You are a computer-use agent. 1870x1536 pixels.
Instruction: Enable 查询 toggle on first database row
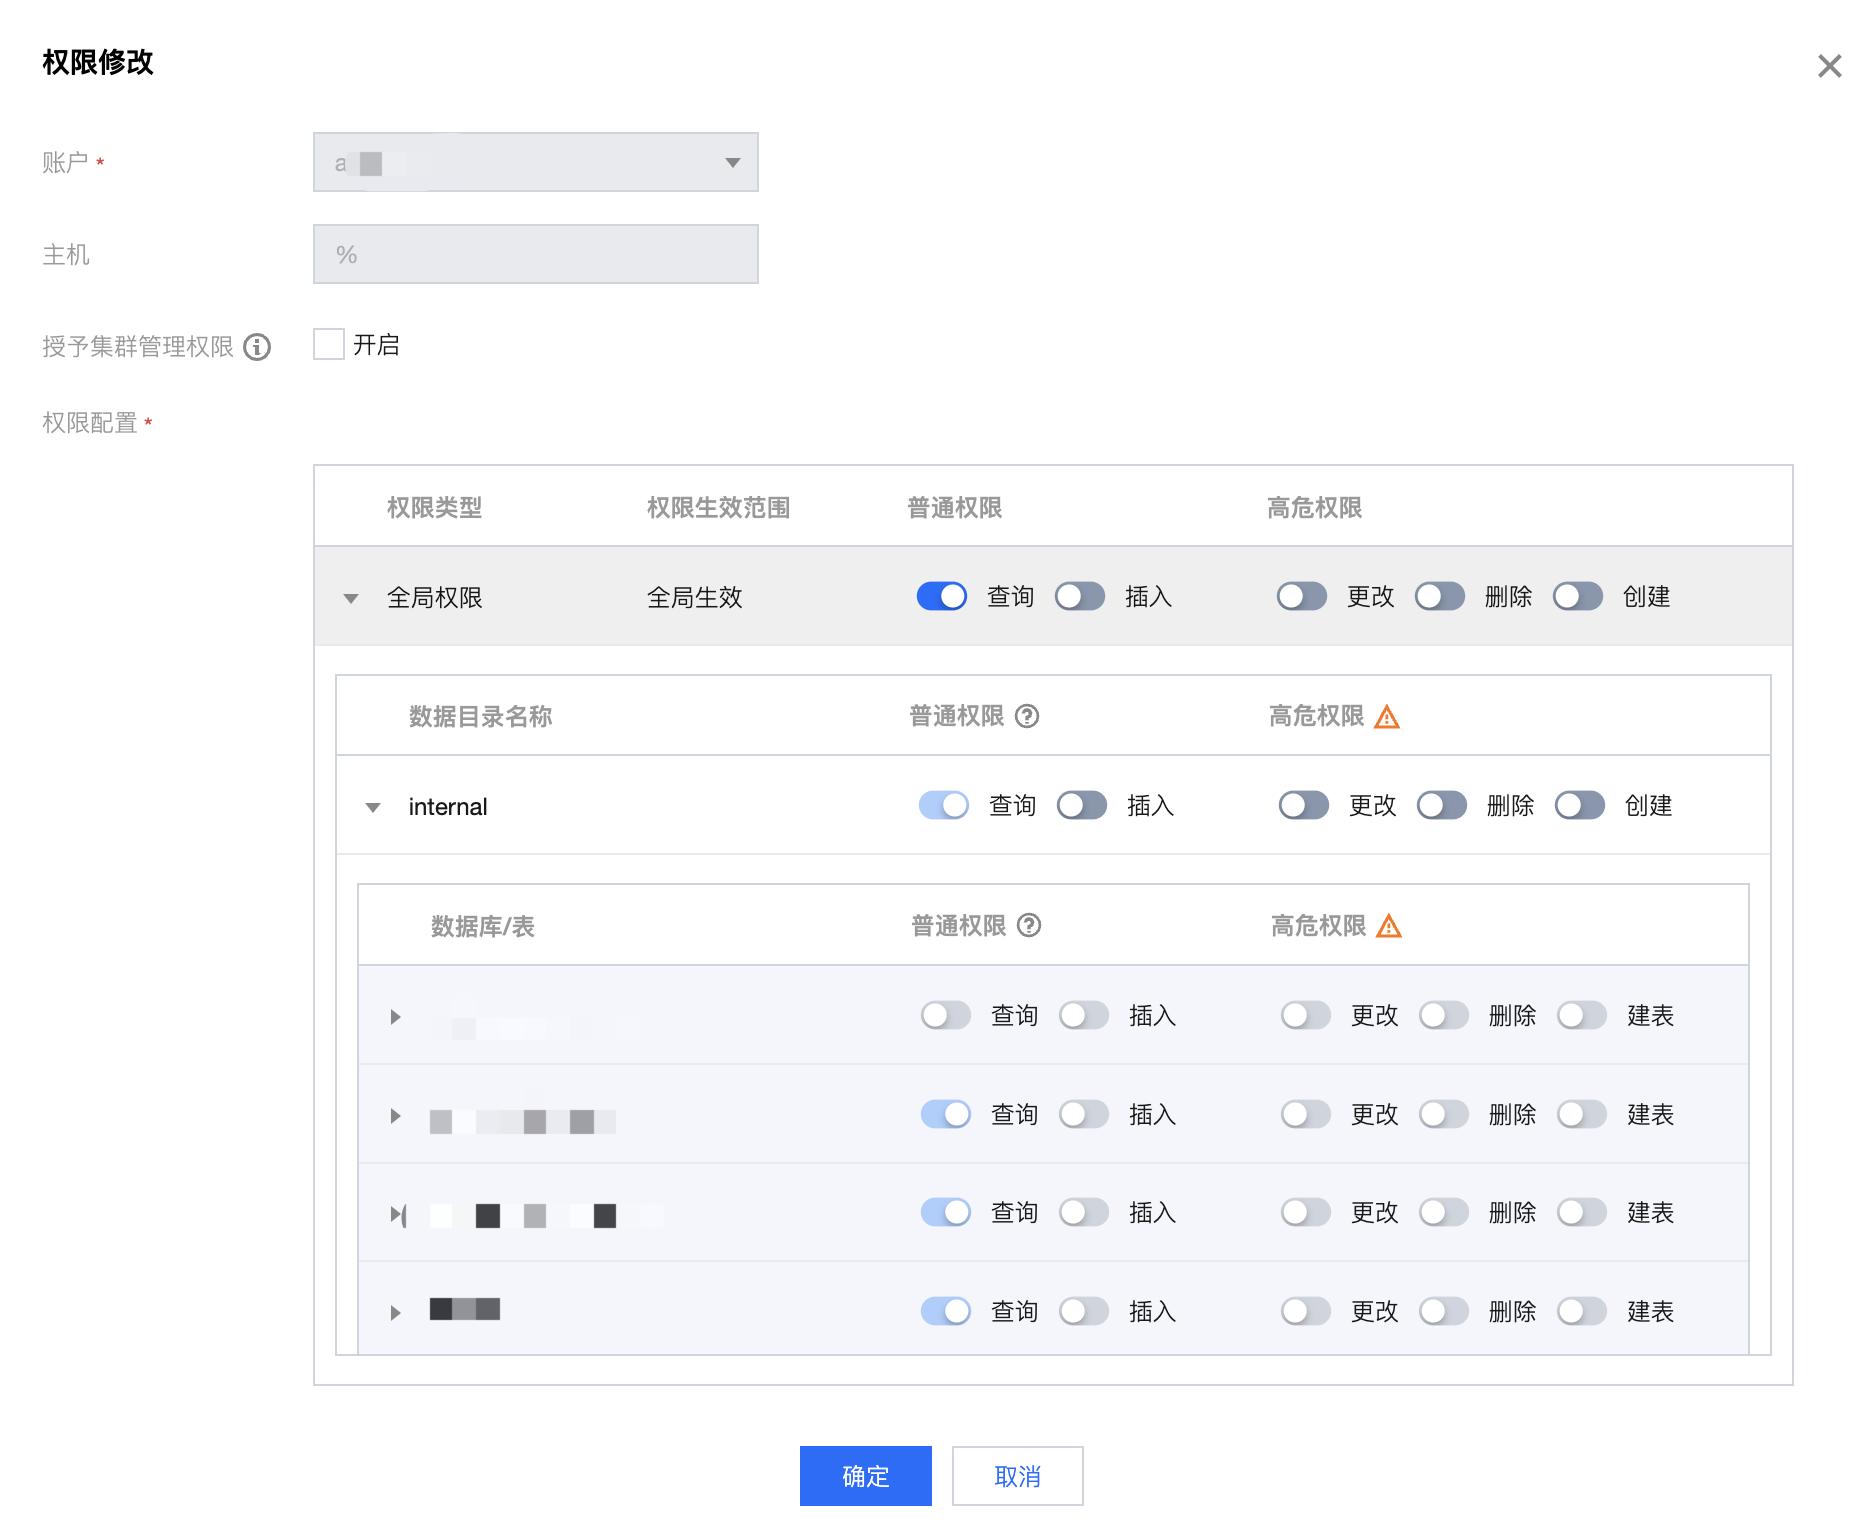click(x=945, y=1016)
